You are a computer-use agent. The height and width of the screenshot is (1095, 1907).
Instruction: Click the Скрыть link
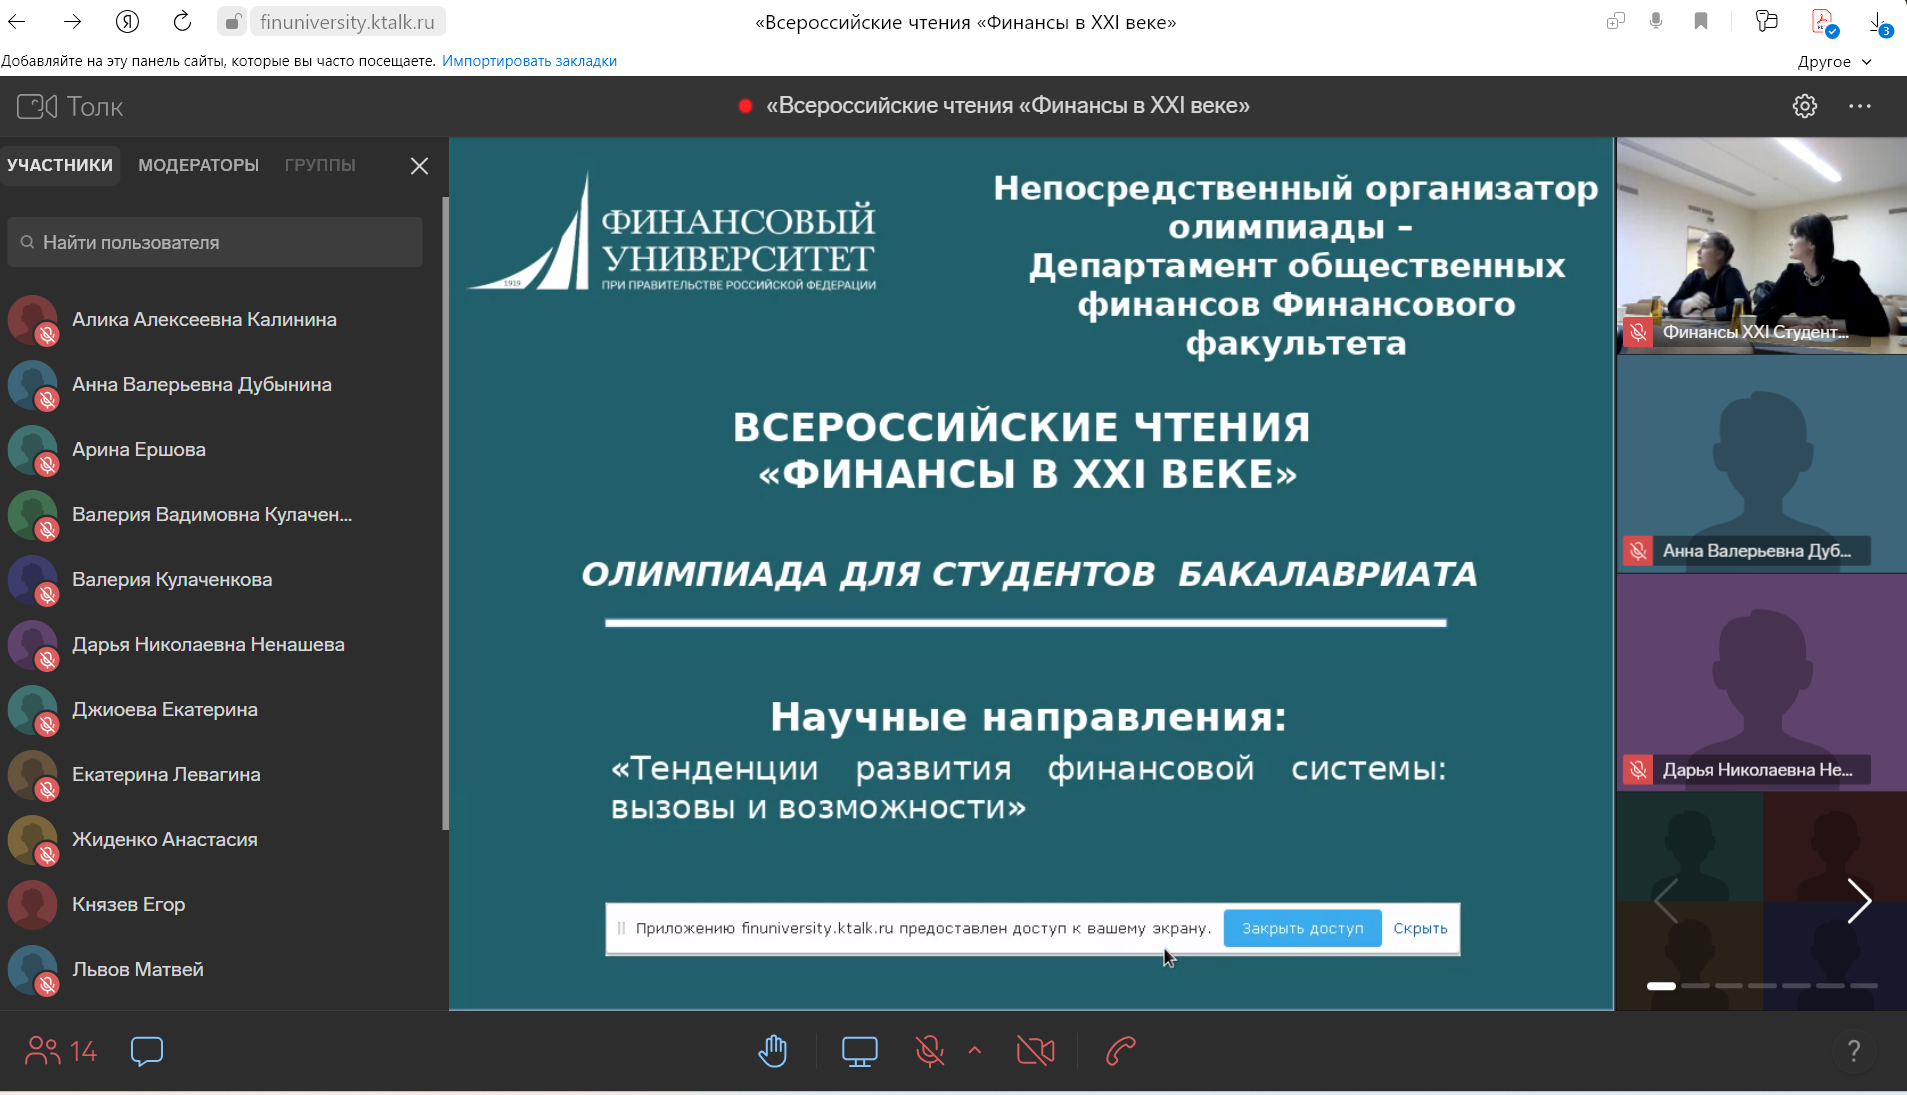coord(1420,928)
